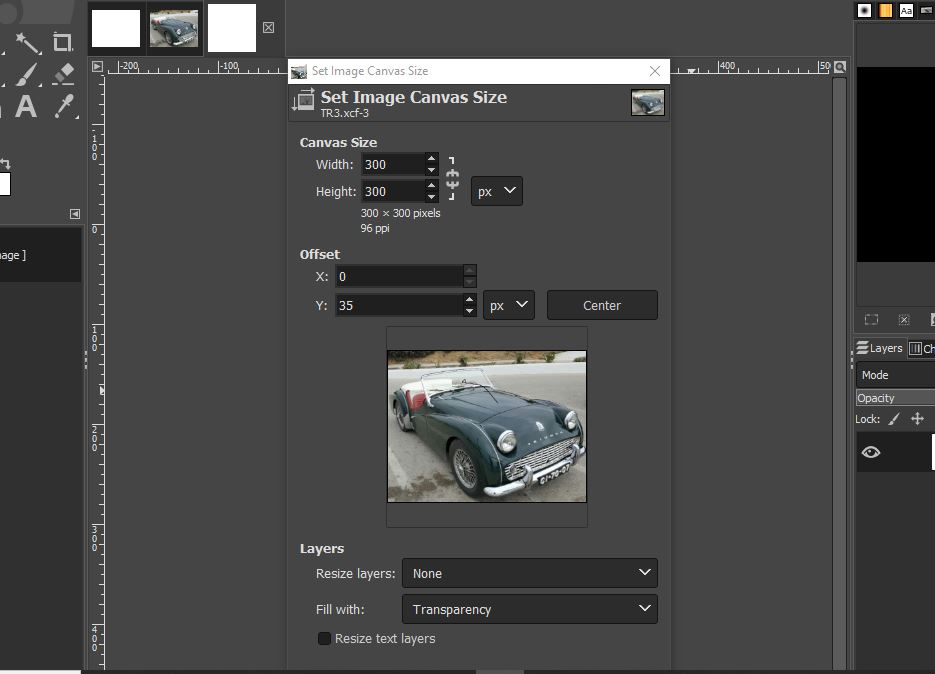Open the Patterns dock icon
The width and height of the screenshot is (935, 674).
[886, 10]
